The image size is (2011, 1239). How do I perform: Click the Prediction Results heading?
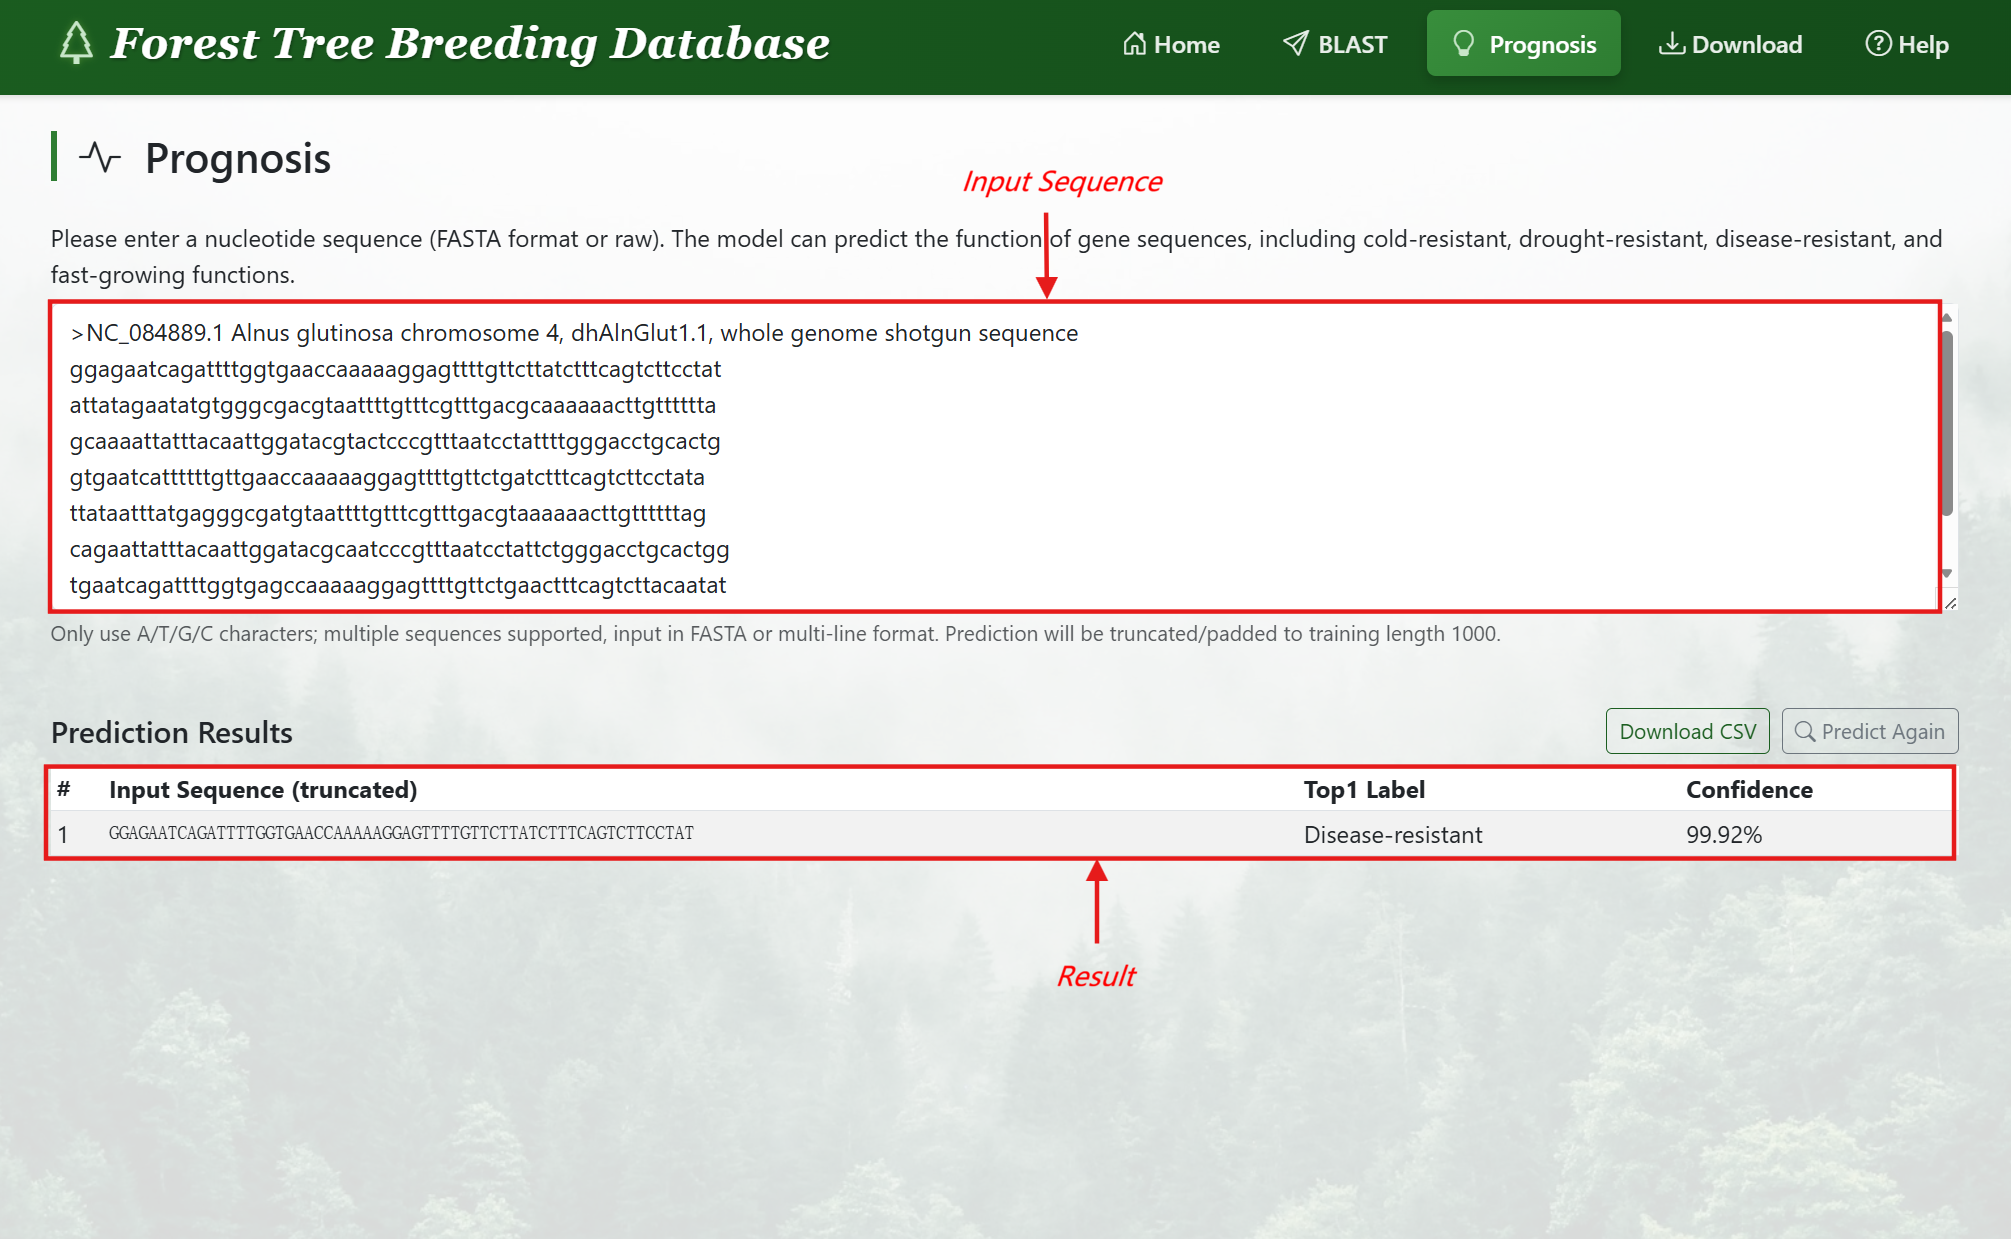point(172,733)
